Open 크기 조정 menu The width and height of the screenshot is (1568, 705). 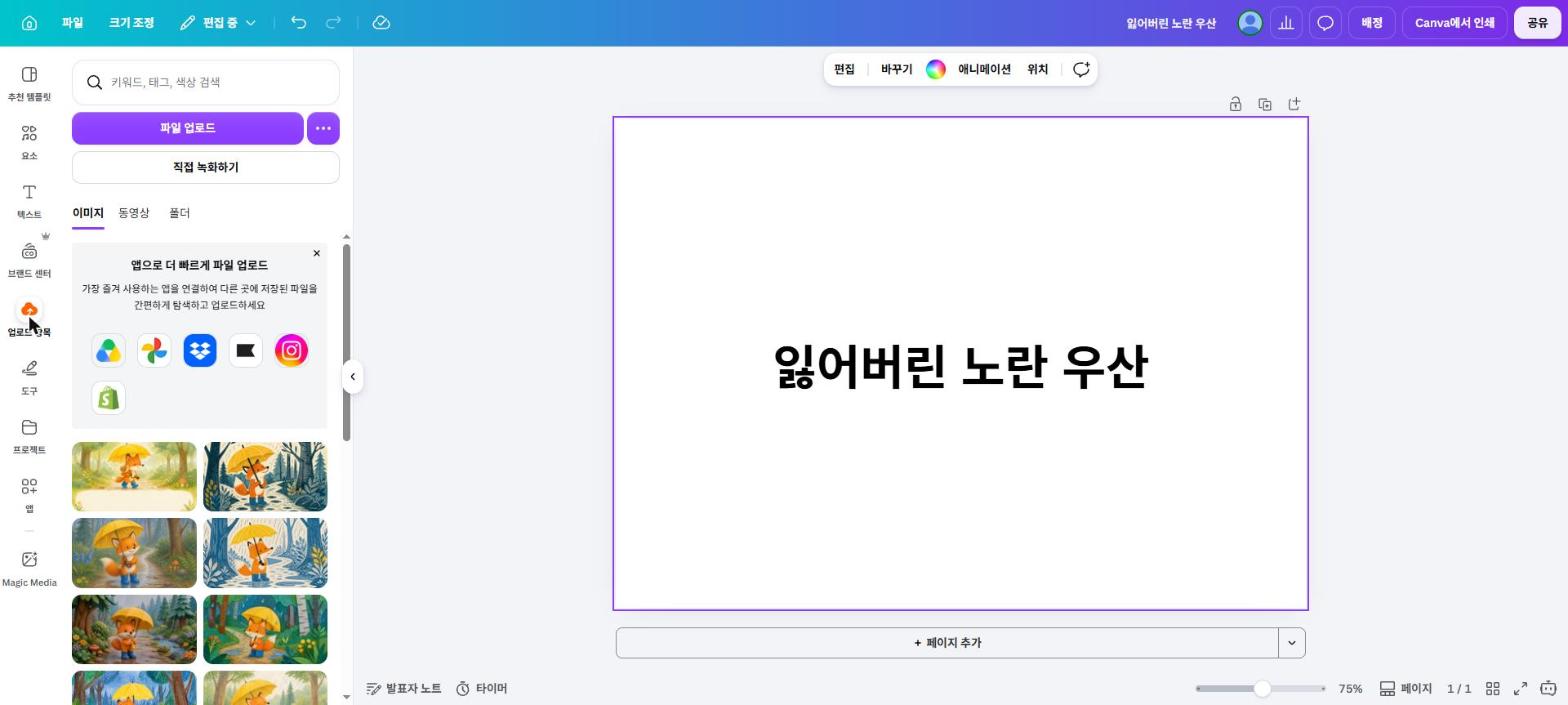[x=131, y=23]
